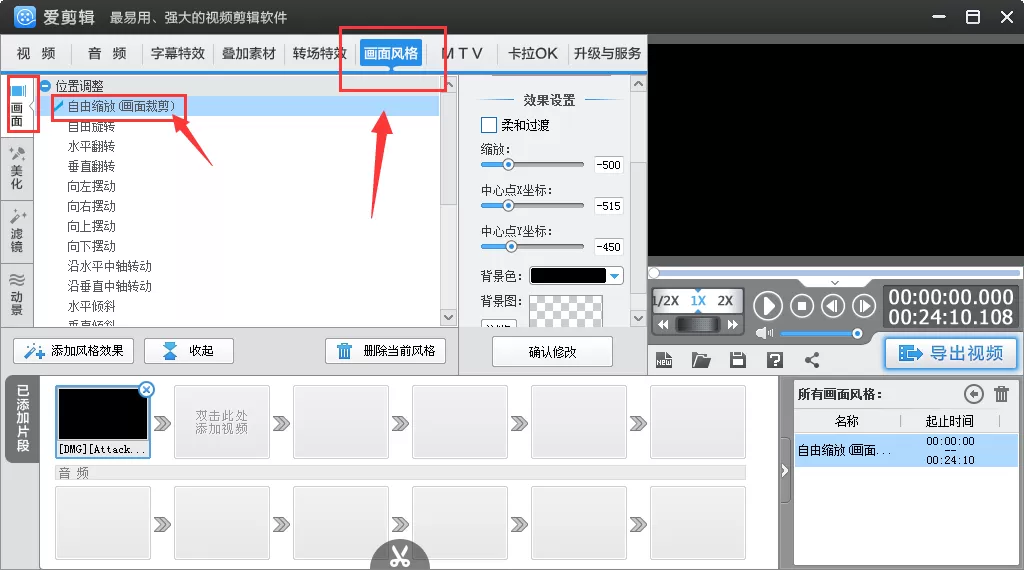Select the 垂直翻转 effect
1024x570 pixels.
tap(91, 166)
